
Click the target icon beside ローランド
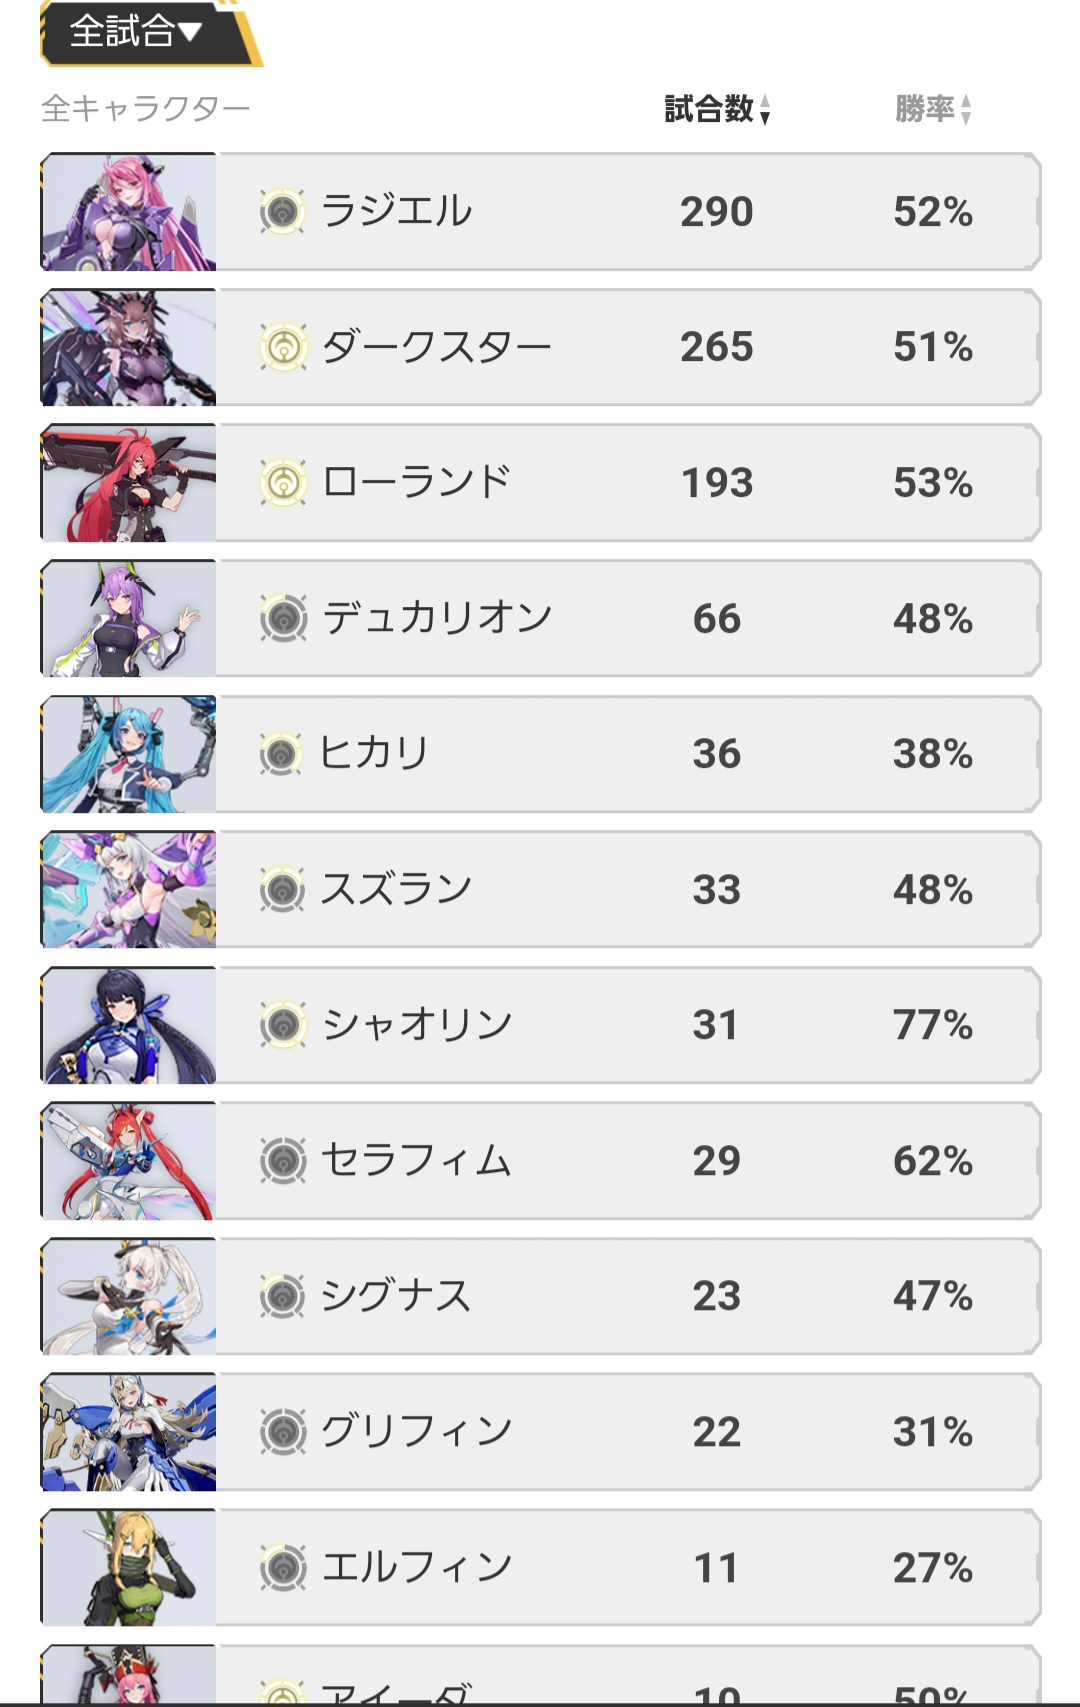(282, 483)
